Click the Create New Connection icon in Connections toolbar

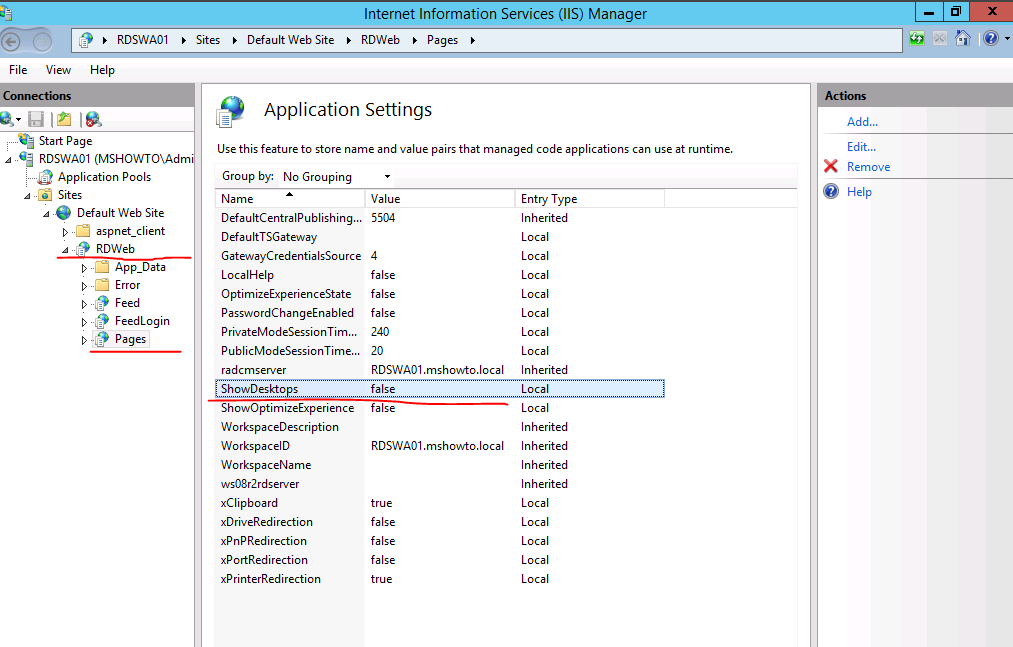pyautogui.click(x=8, y=119)
